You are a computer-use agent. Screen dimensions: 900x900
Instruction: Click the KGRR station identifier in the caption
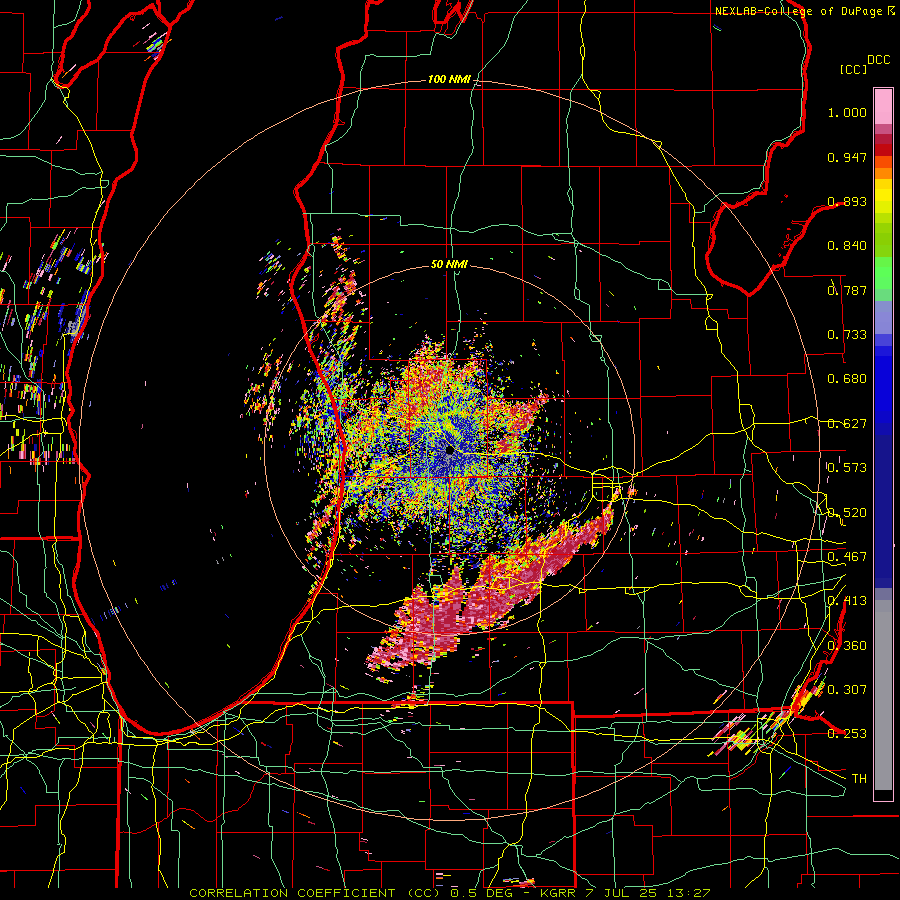click(x=560, y=893)
